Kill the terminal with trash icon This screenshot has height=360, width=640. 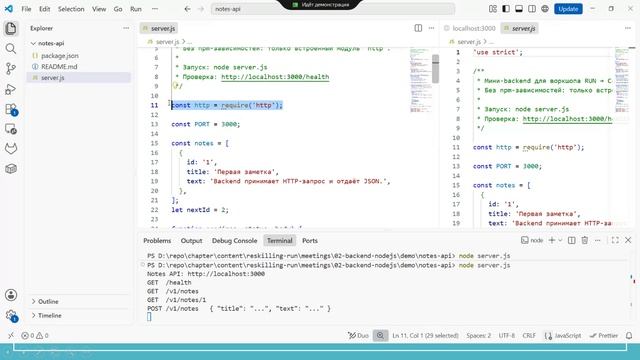point(584,240)
